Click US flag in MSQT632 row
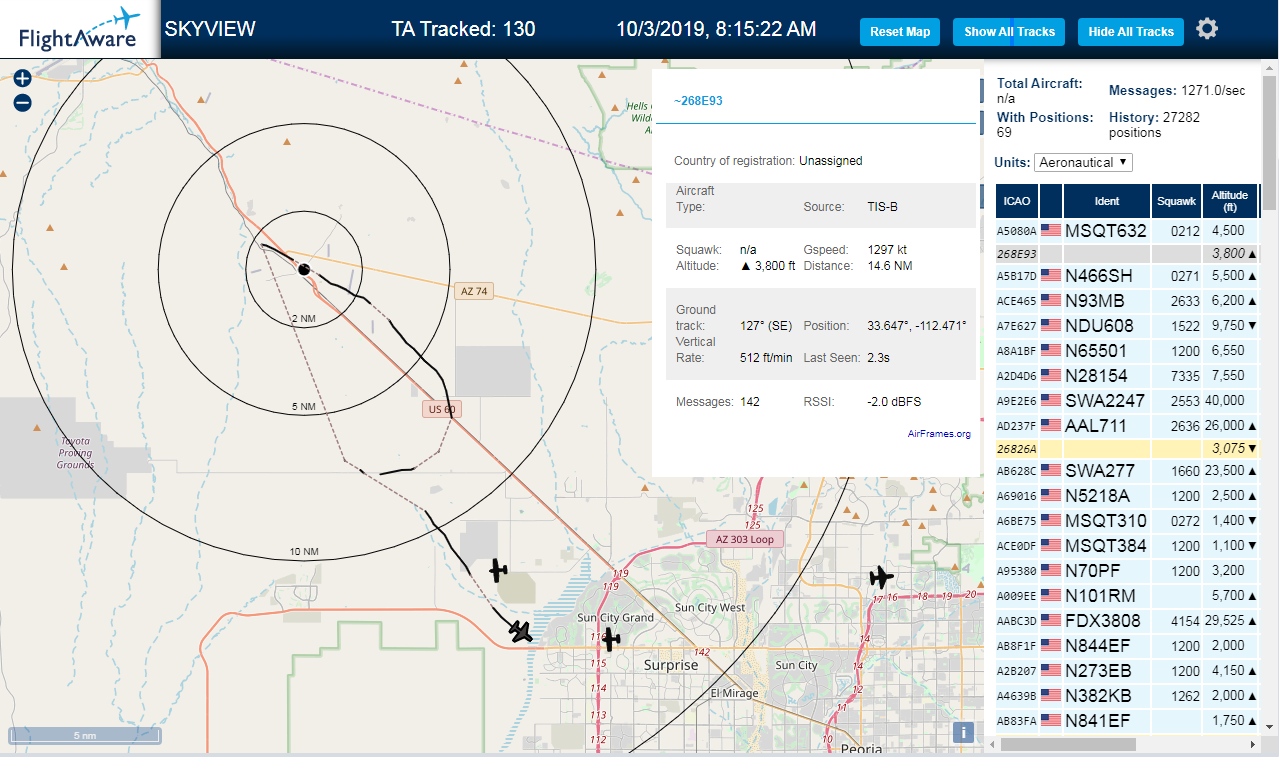 (1050, 231)
